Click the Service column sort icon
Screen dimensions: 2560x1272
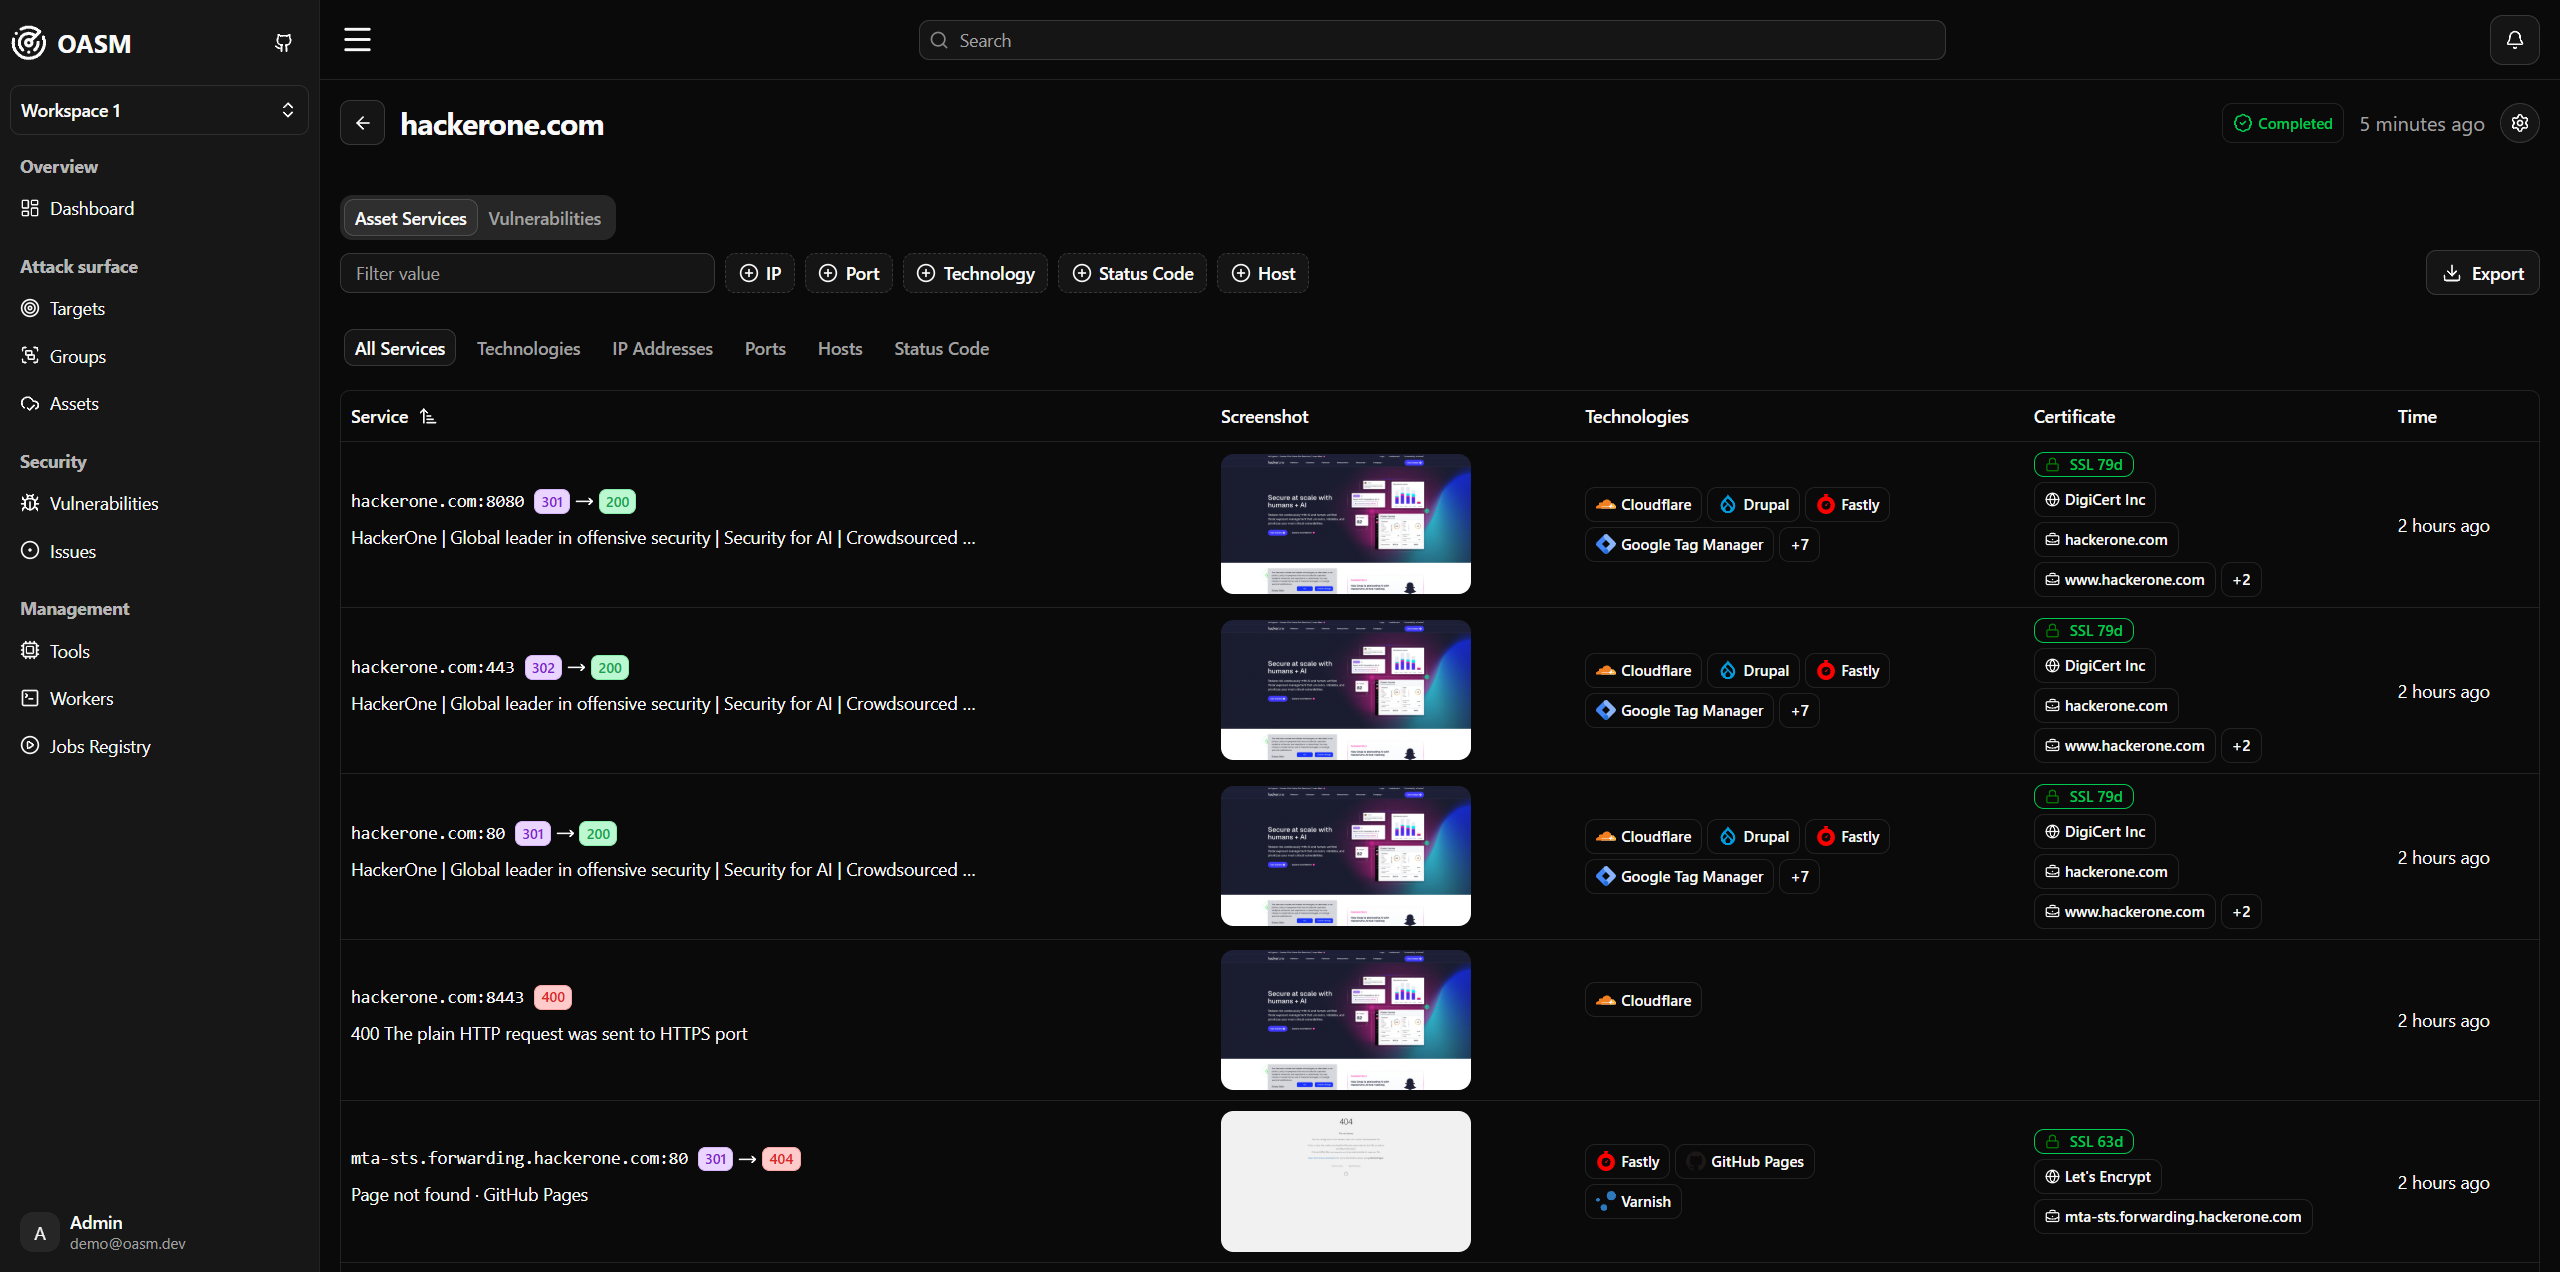coord(428,416)
